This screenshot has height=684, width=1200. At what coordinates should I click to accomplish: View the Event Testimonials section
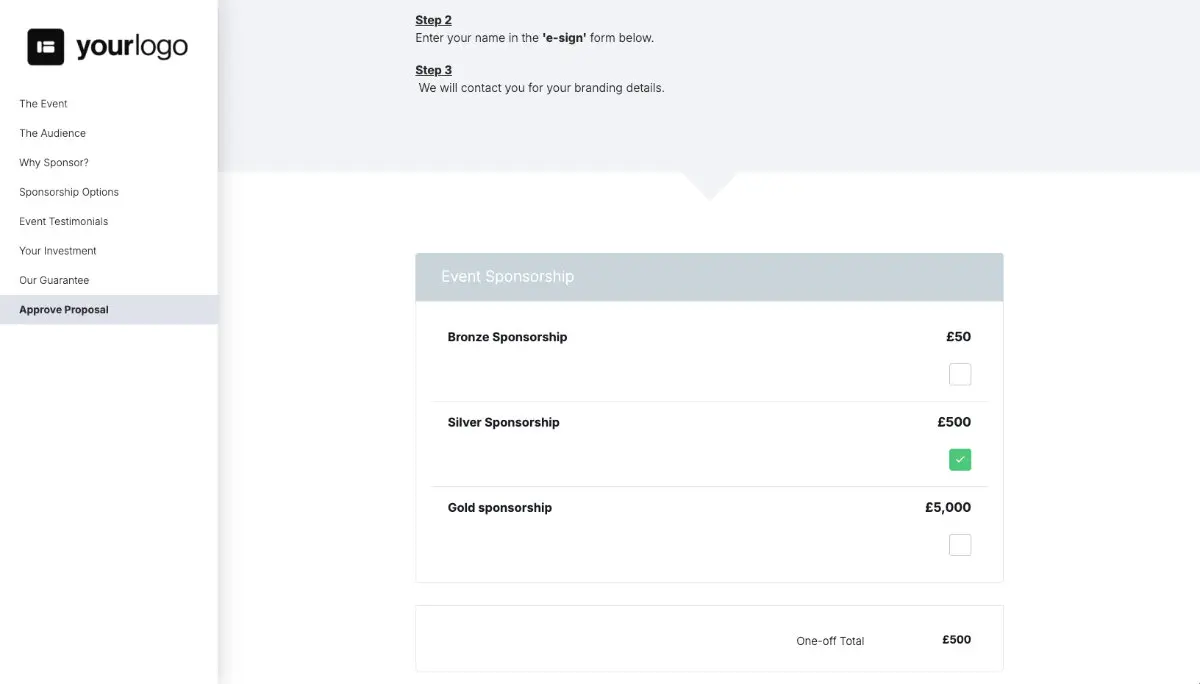pos(63,221)
